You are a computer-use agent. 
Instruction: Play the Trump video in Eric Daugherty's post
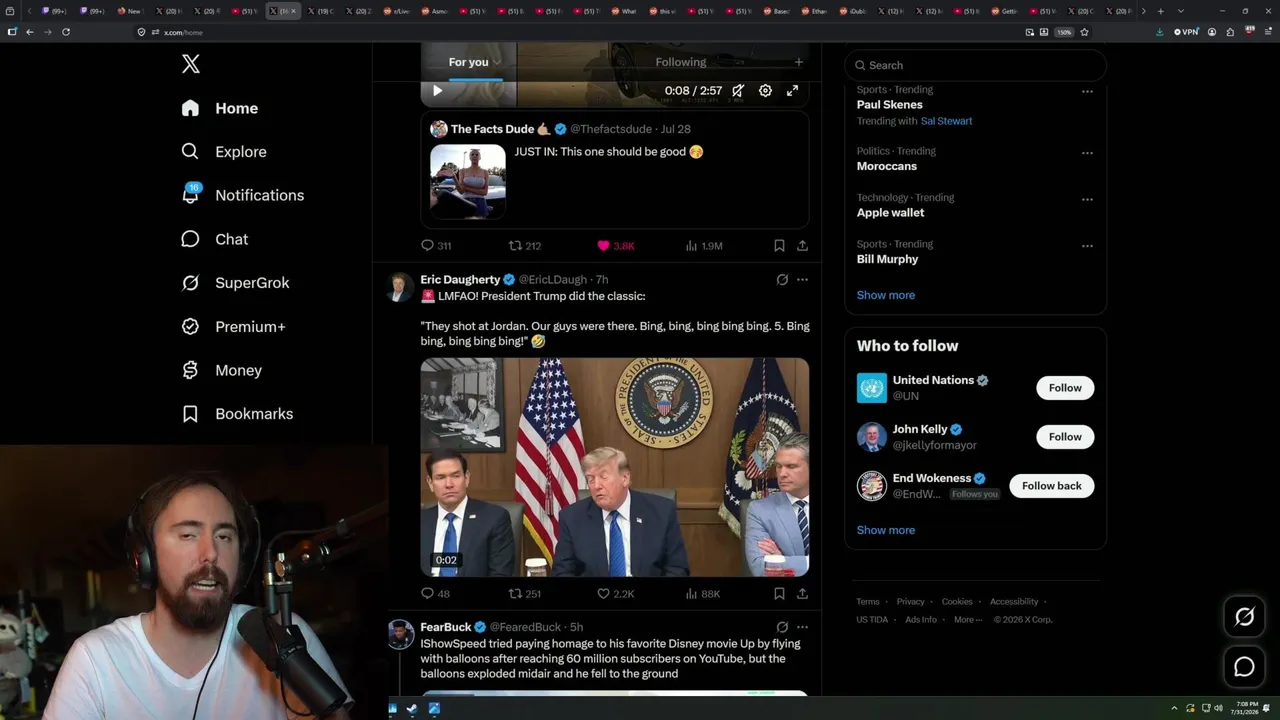615,467
